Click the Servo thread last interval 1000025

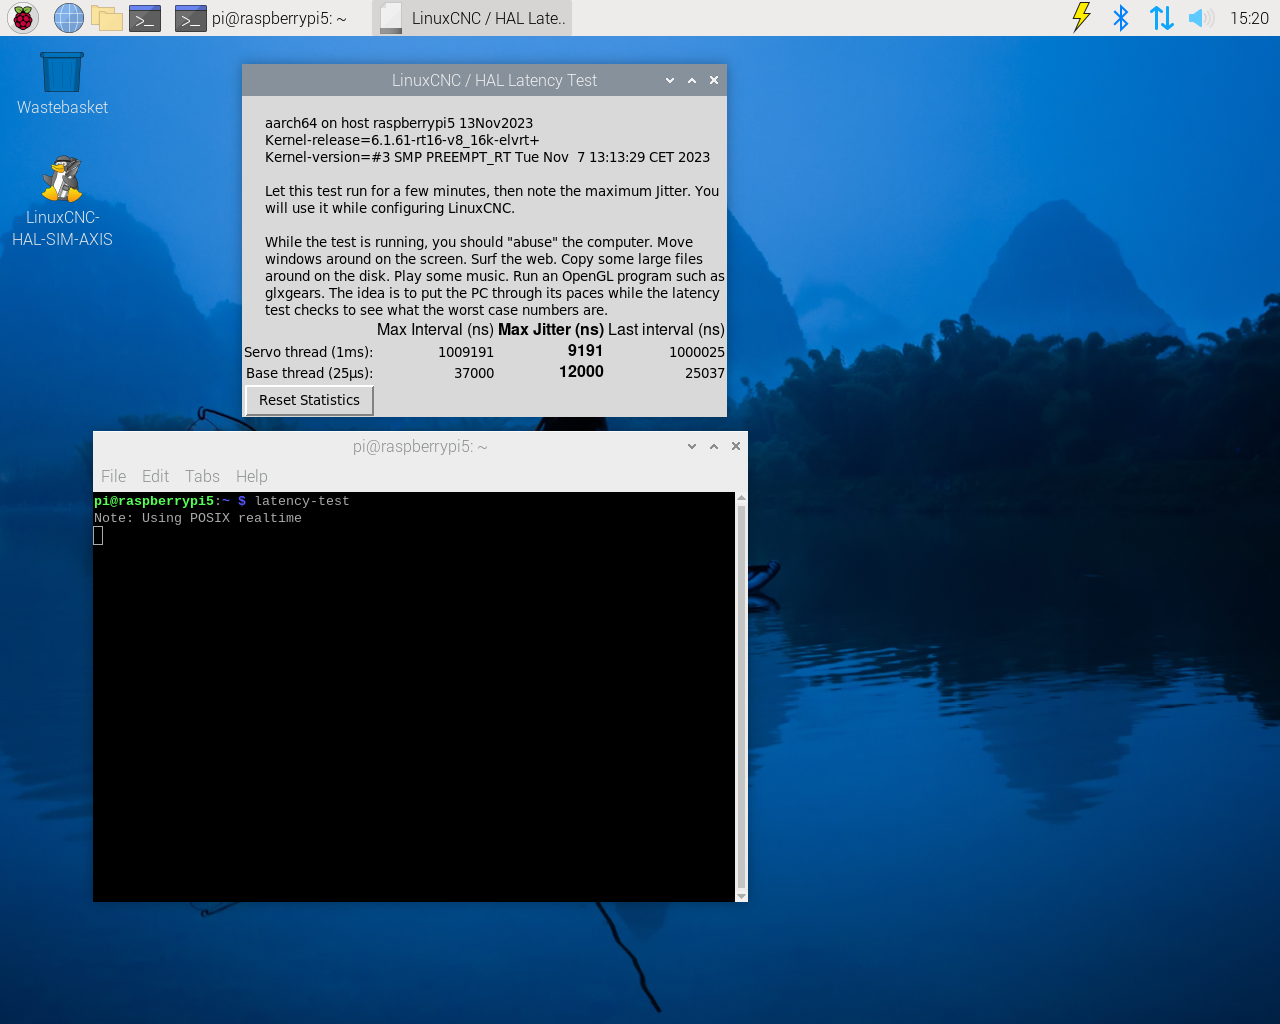point(697,352)
